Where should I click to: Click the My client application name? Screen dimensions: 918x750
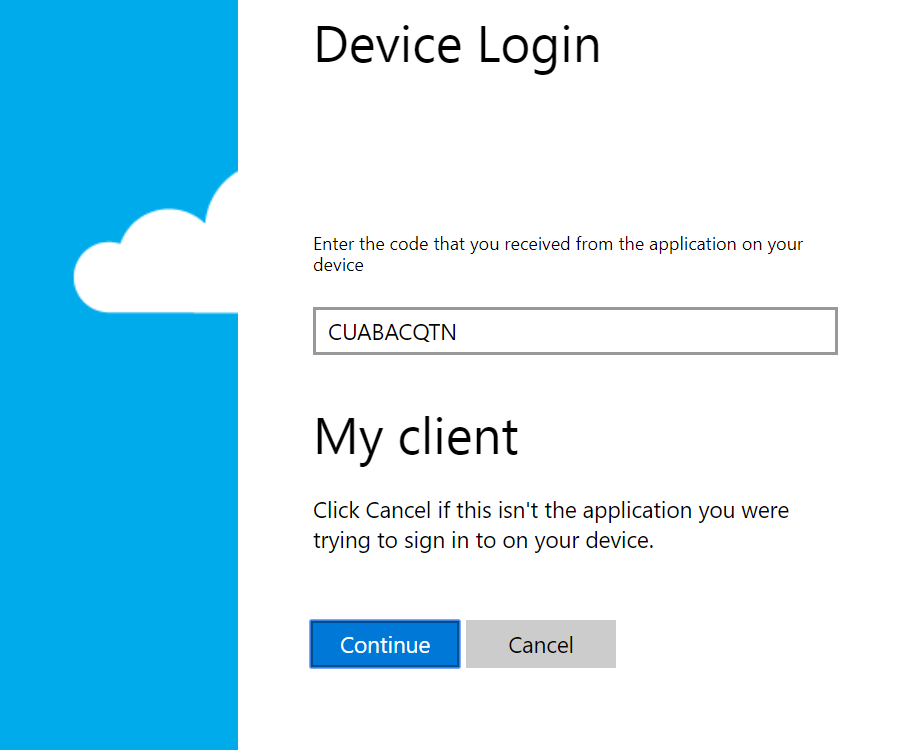(x=416, y=438)
